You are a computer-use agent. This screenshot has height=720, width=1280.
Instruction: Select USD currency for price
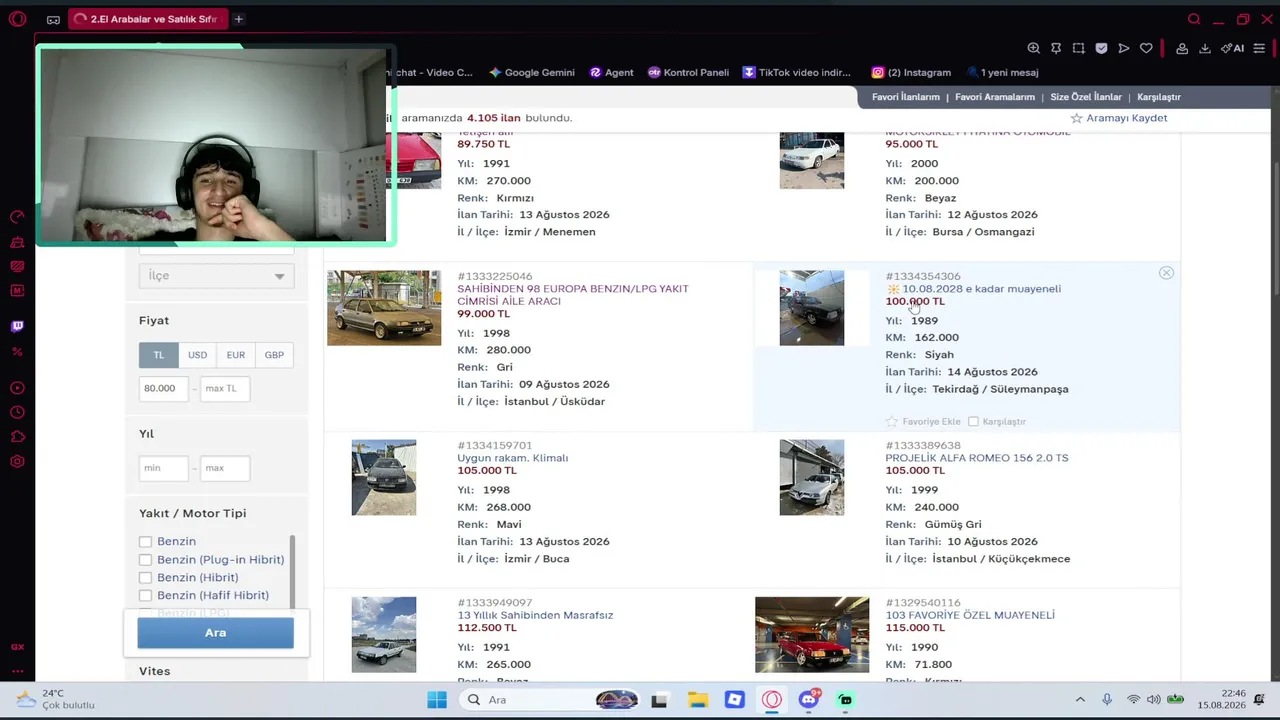(198, 355)
